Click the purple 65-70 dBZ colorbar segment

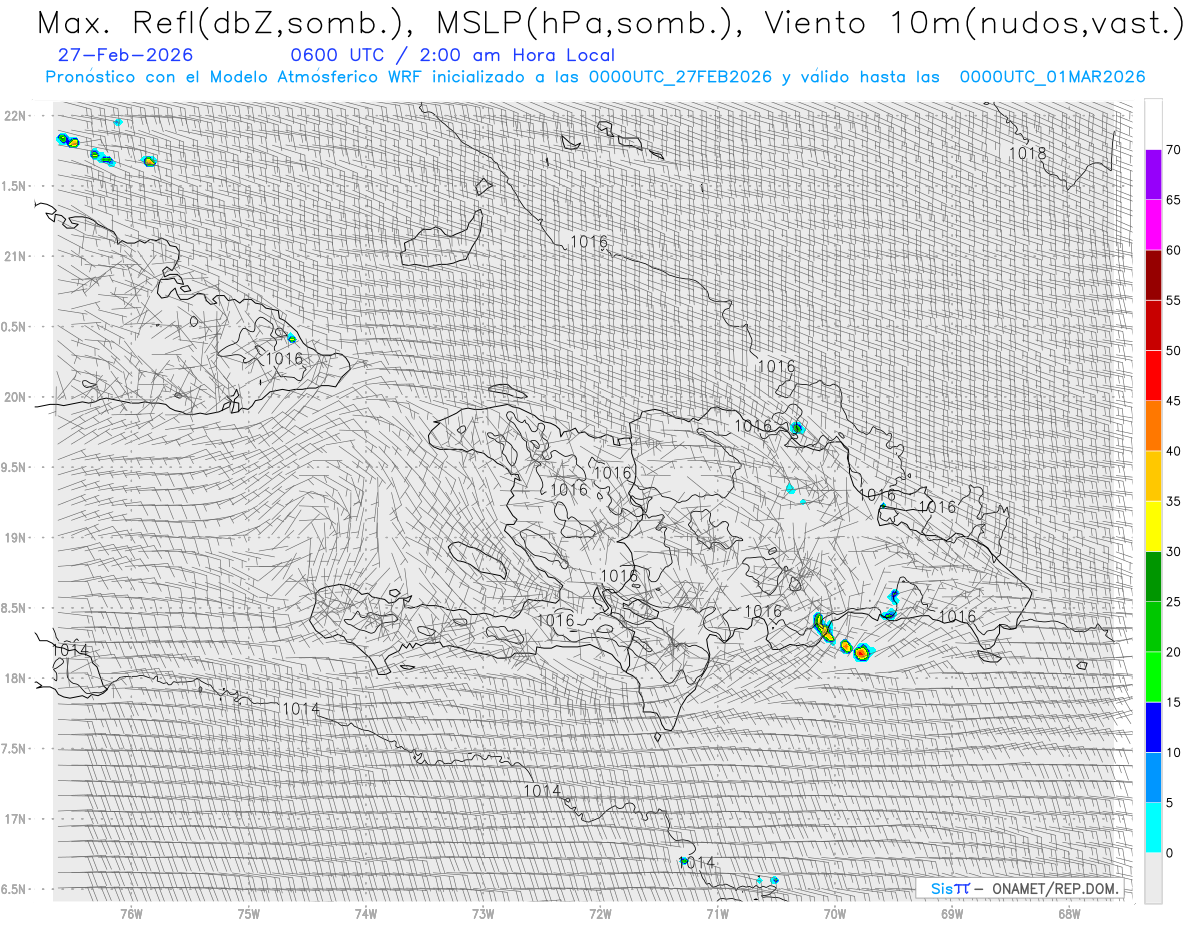coord(1153,175)
